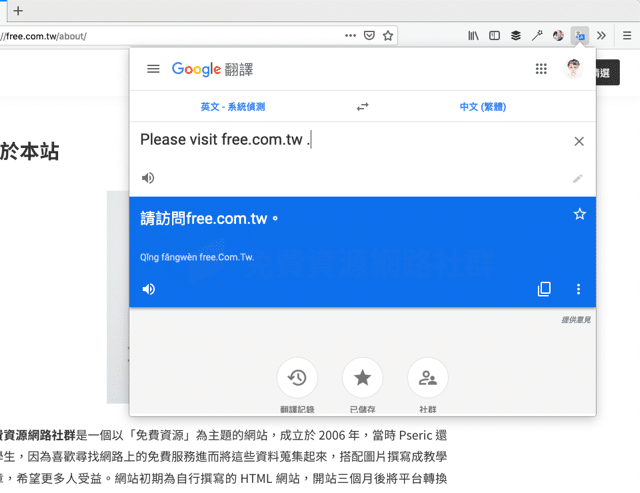Viewport: 640px width, 493px height.
Task: Open the Google apps grid
Action: (x=541, y=69)
